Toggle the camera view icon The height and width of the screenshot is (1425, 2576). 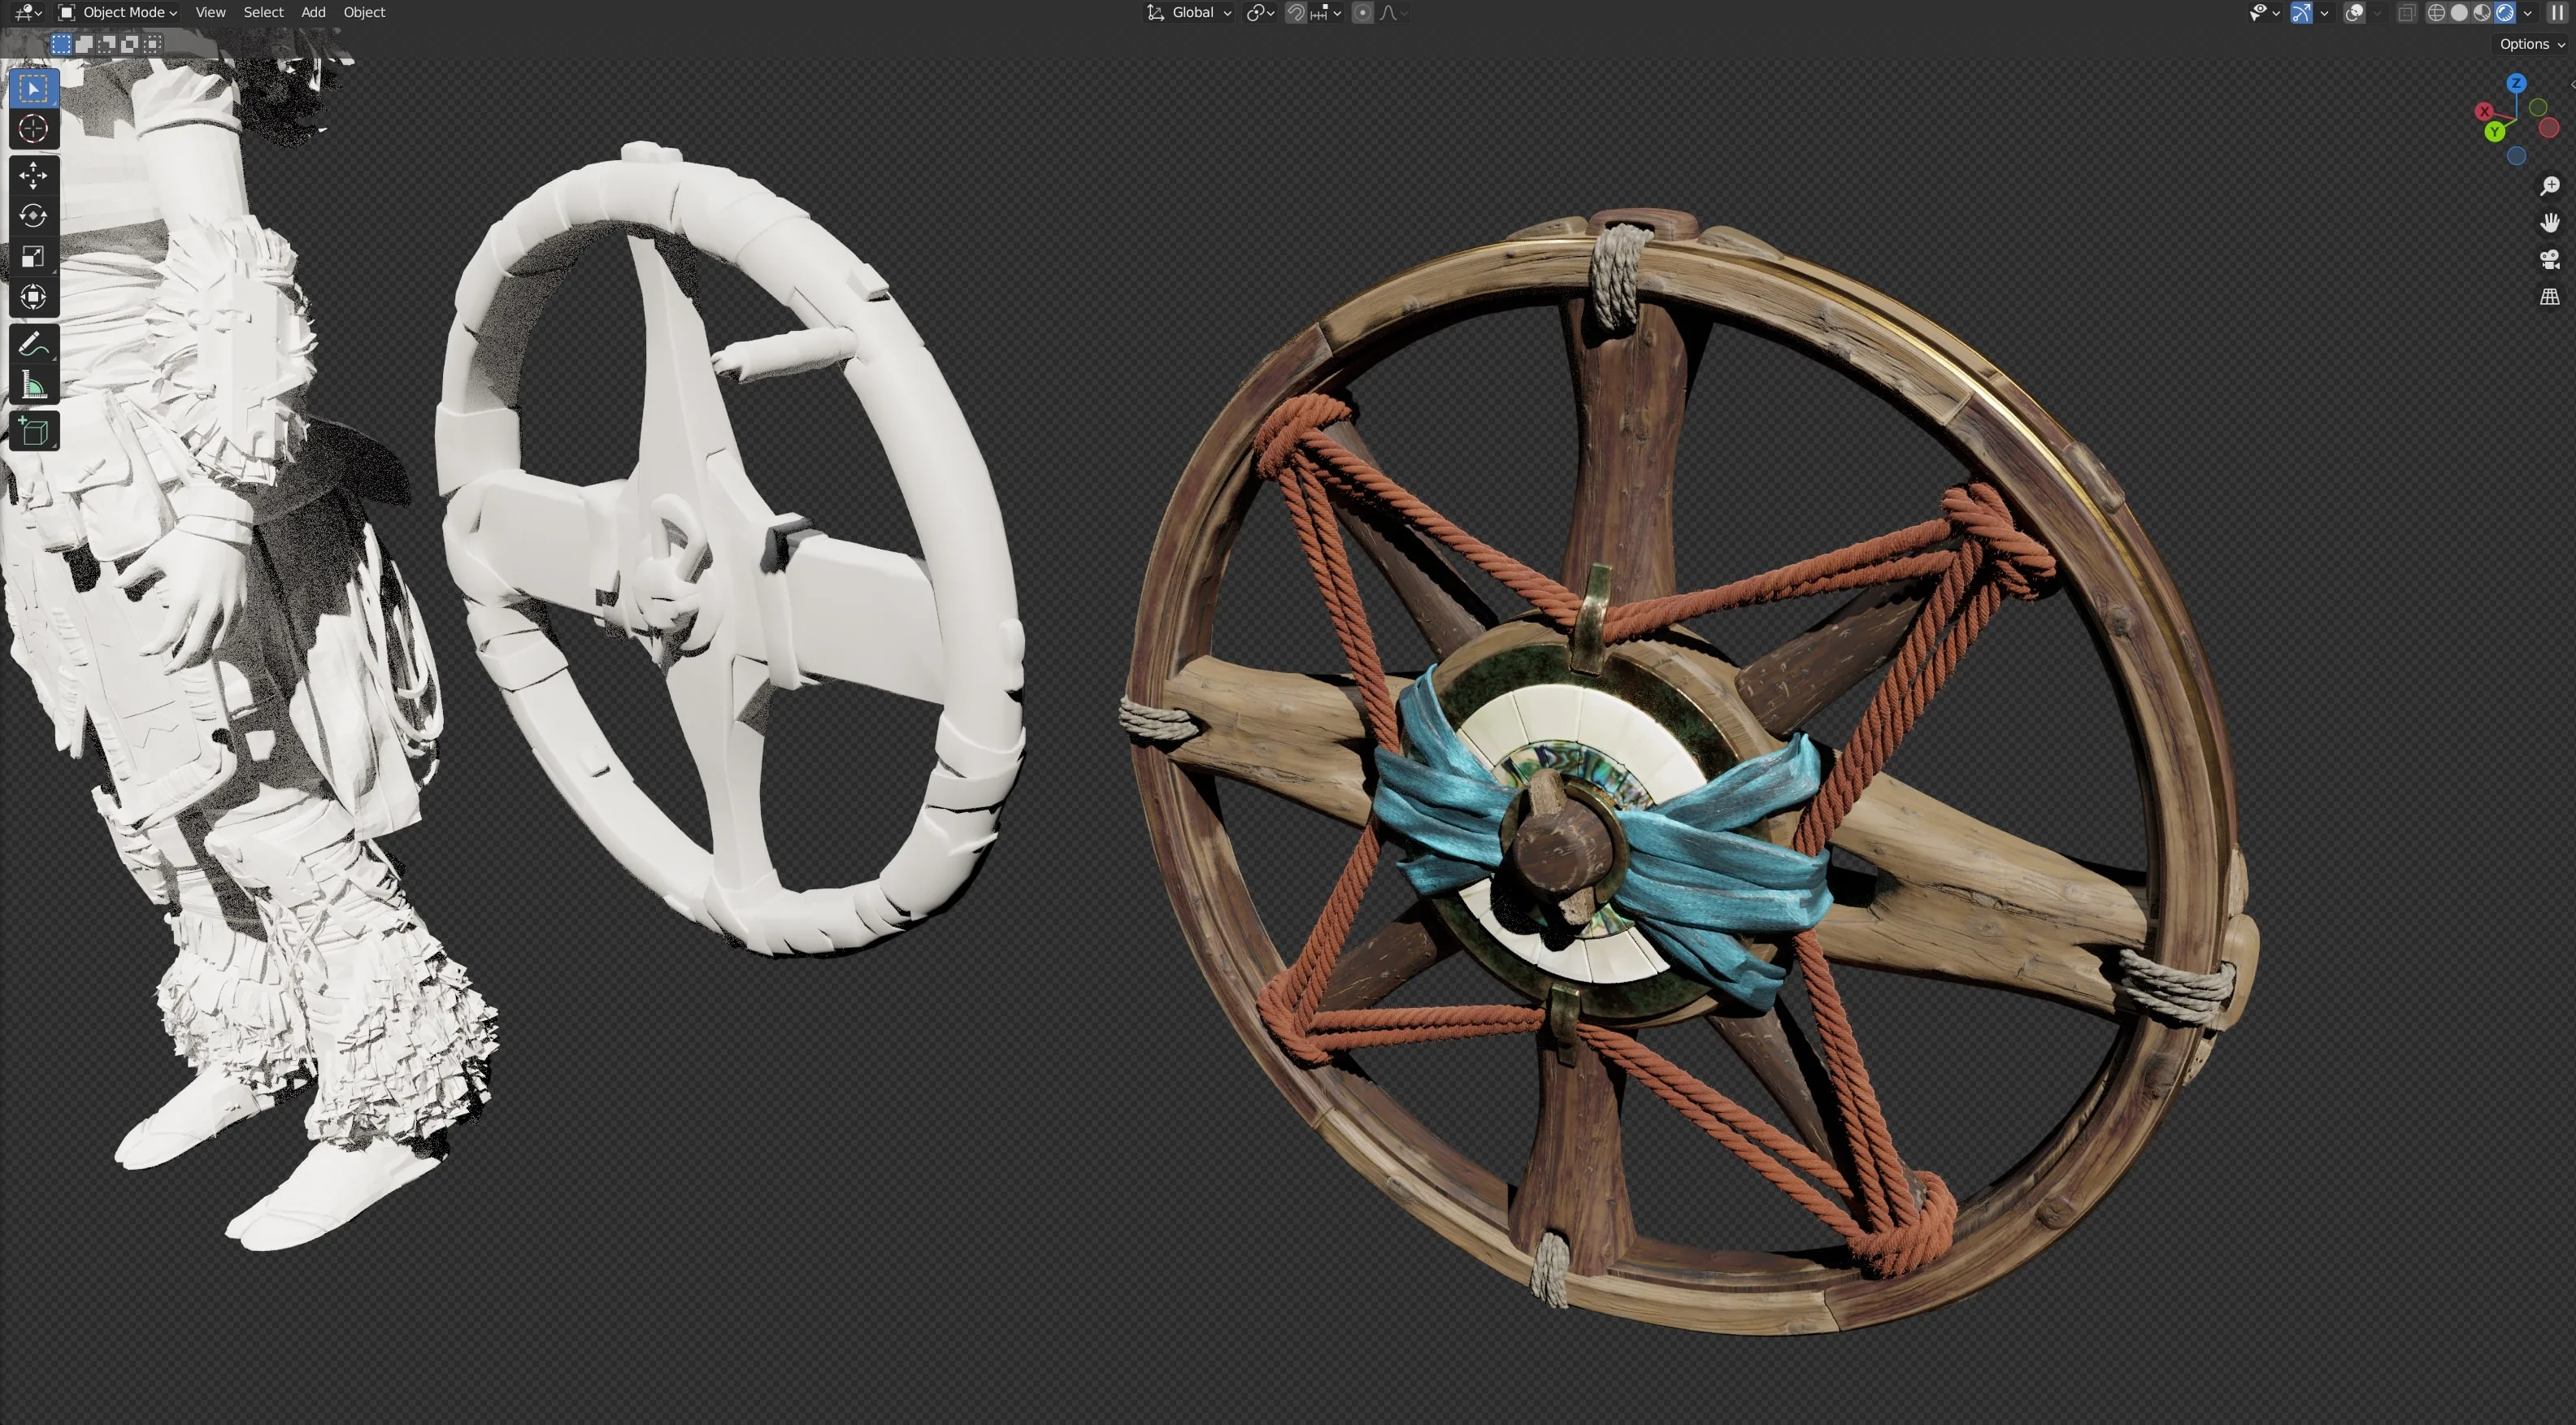pyautogui.click(x=2549, y=259)
